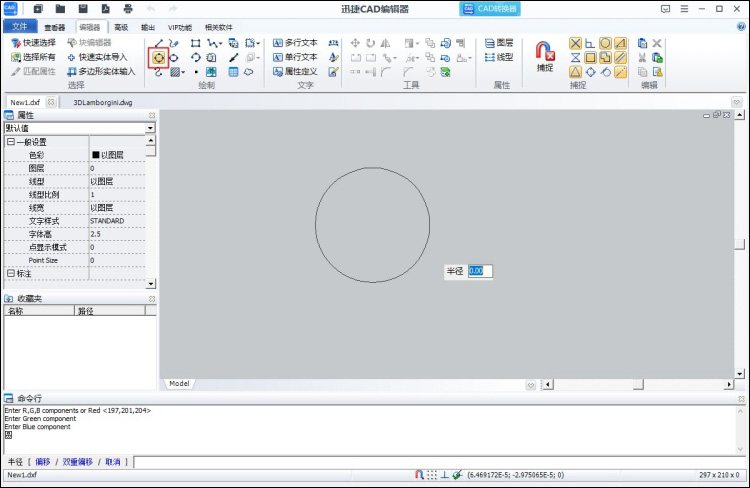750x488 pixels.
Task: Click the PDF export icon in the title bar
Action: click(x=106, y=9)
